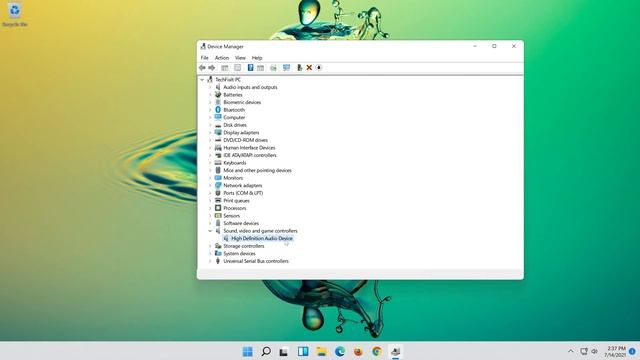Click the Device Manager taskbar icon

pos(395,351)
